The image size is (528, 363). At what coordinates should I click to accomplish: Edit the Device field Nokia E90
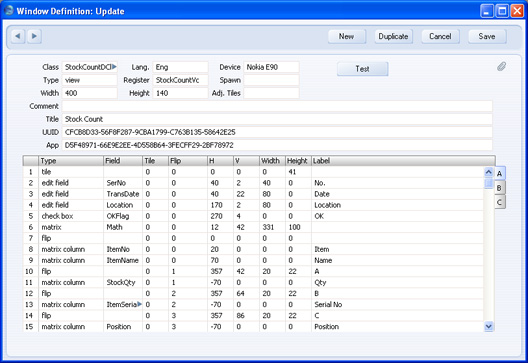tap(271, 67)
